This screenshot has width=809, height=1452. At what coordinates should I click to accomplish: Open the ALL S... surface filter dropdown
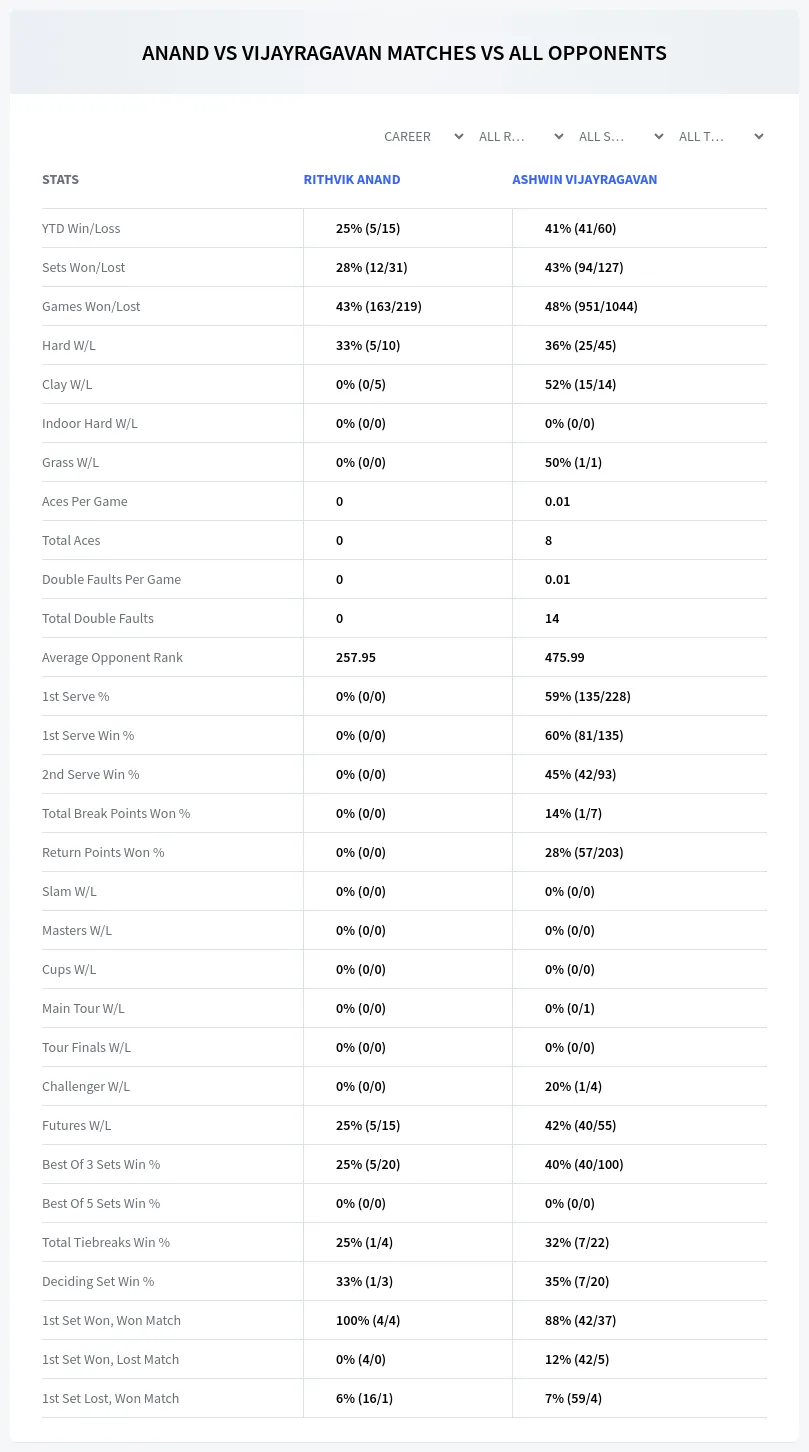click(x=621, y=136)
